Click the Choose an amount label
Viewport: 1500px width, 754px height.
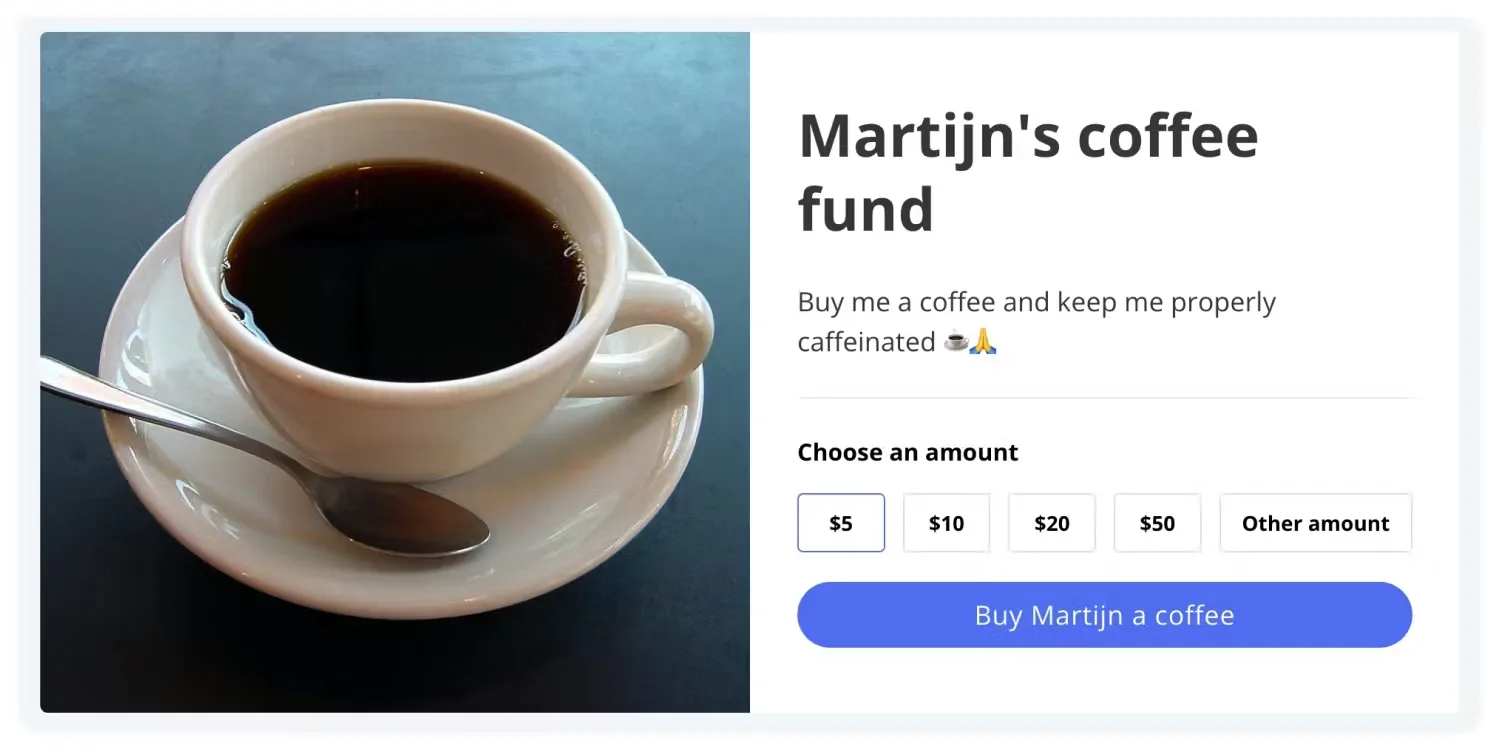coord(907,453)
